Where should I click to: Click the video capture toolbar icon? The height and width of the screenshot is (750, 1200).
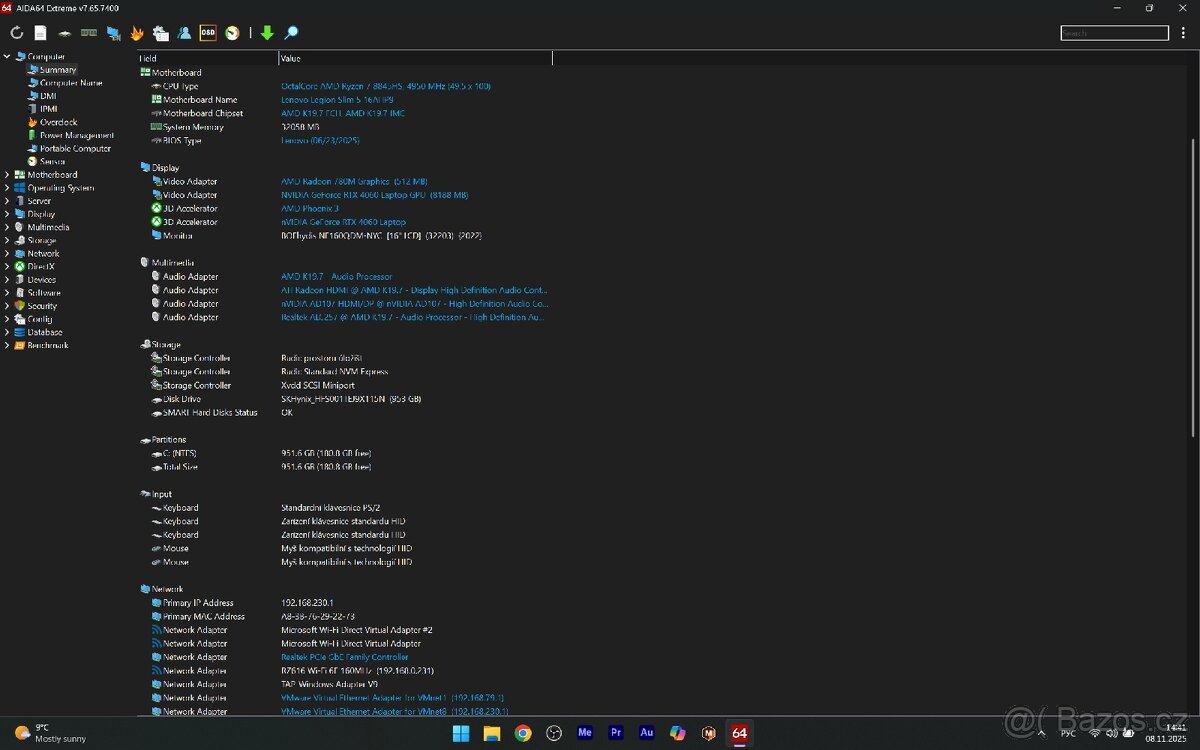[x=113, y=33]
